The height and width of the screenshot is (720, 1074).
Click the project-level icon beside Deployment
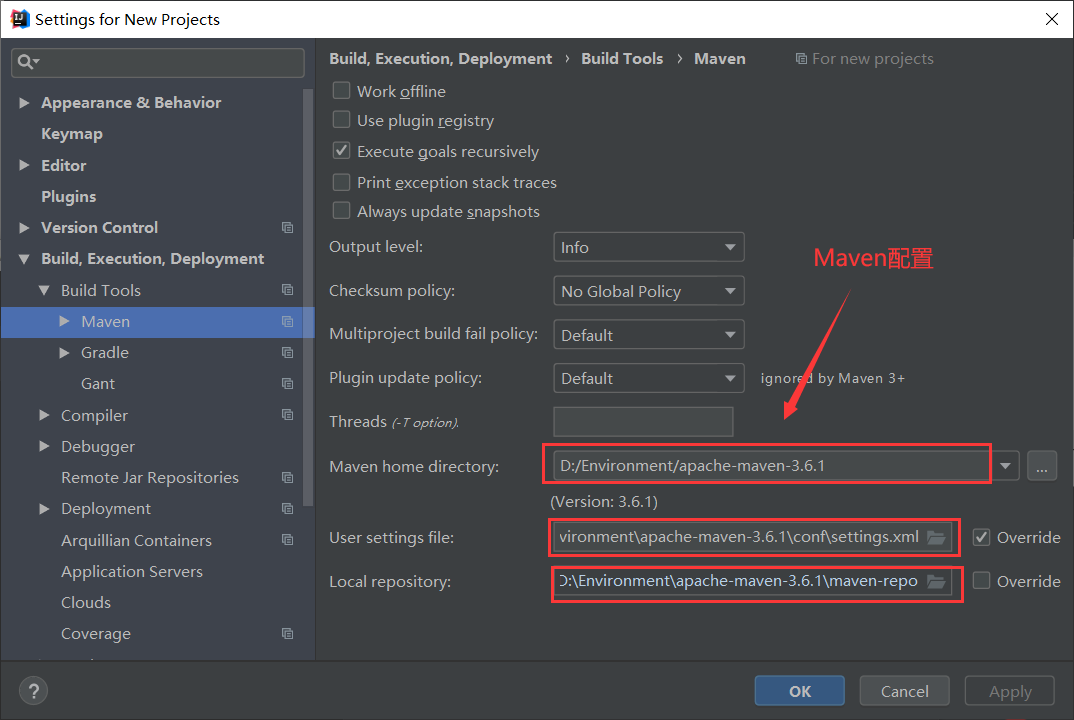click(x=288, y=508)
